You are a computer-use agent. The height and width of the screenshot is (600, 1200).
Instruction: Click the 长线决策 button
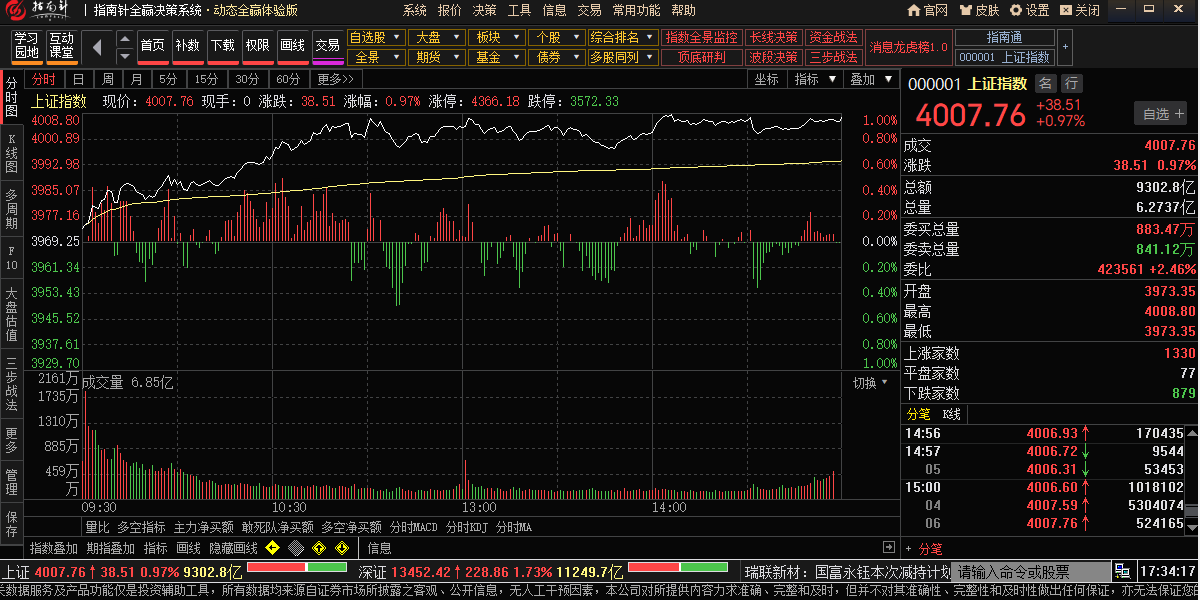774,37
